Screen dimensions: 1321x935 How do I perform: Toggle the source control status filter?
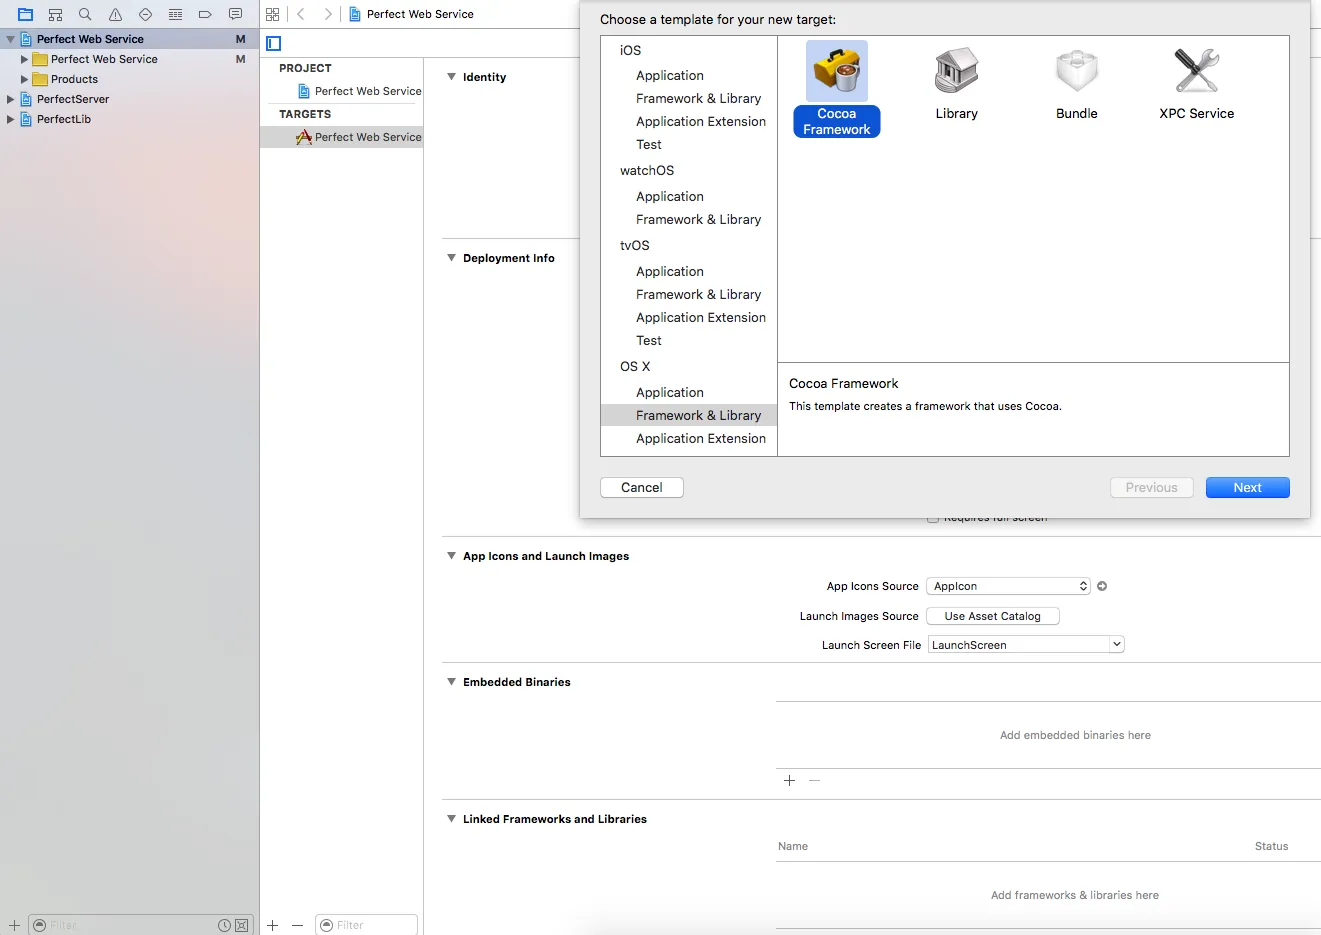click(241, 925)
